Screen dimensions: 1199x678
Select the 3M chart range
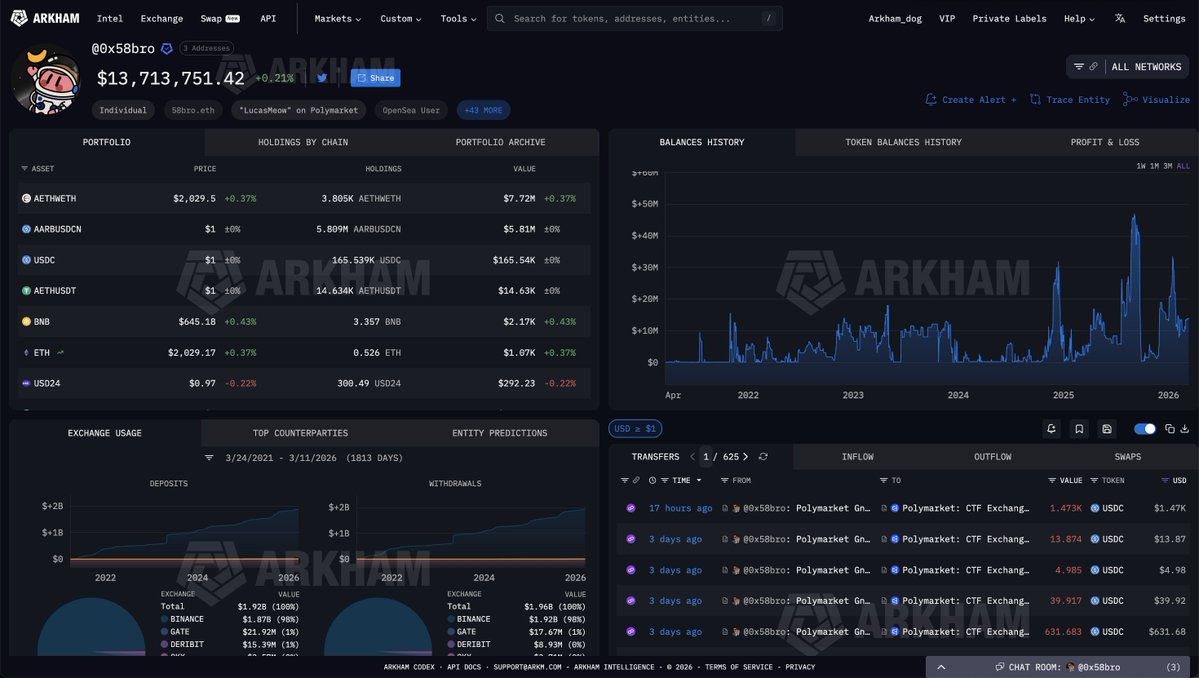1168,166
